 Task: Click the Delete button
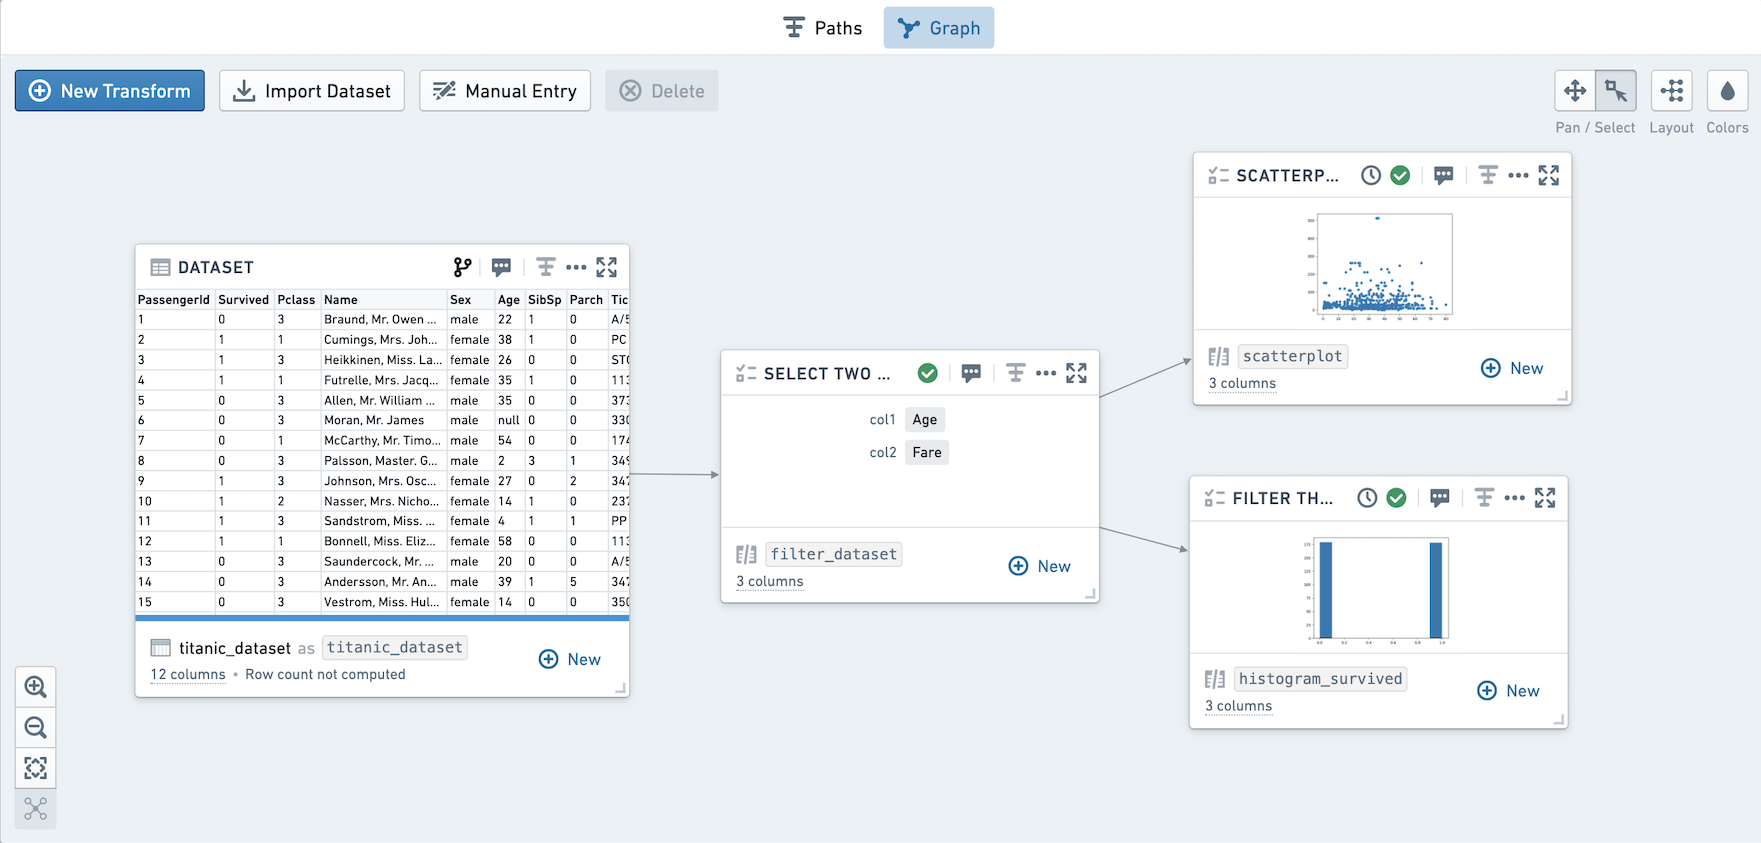click(x=662, y=91)
